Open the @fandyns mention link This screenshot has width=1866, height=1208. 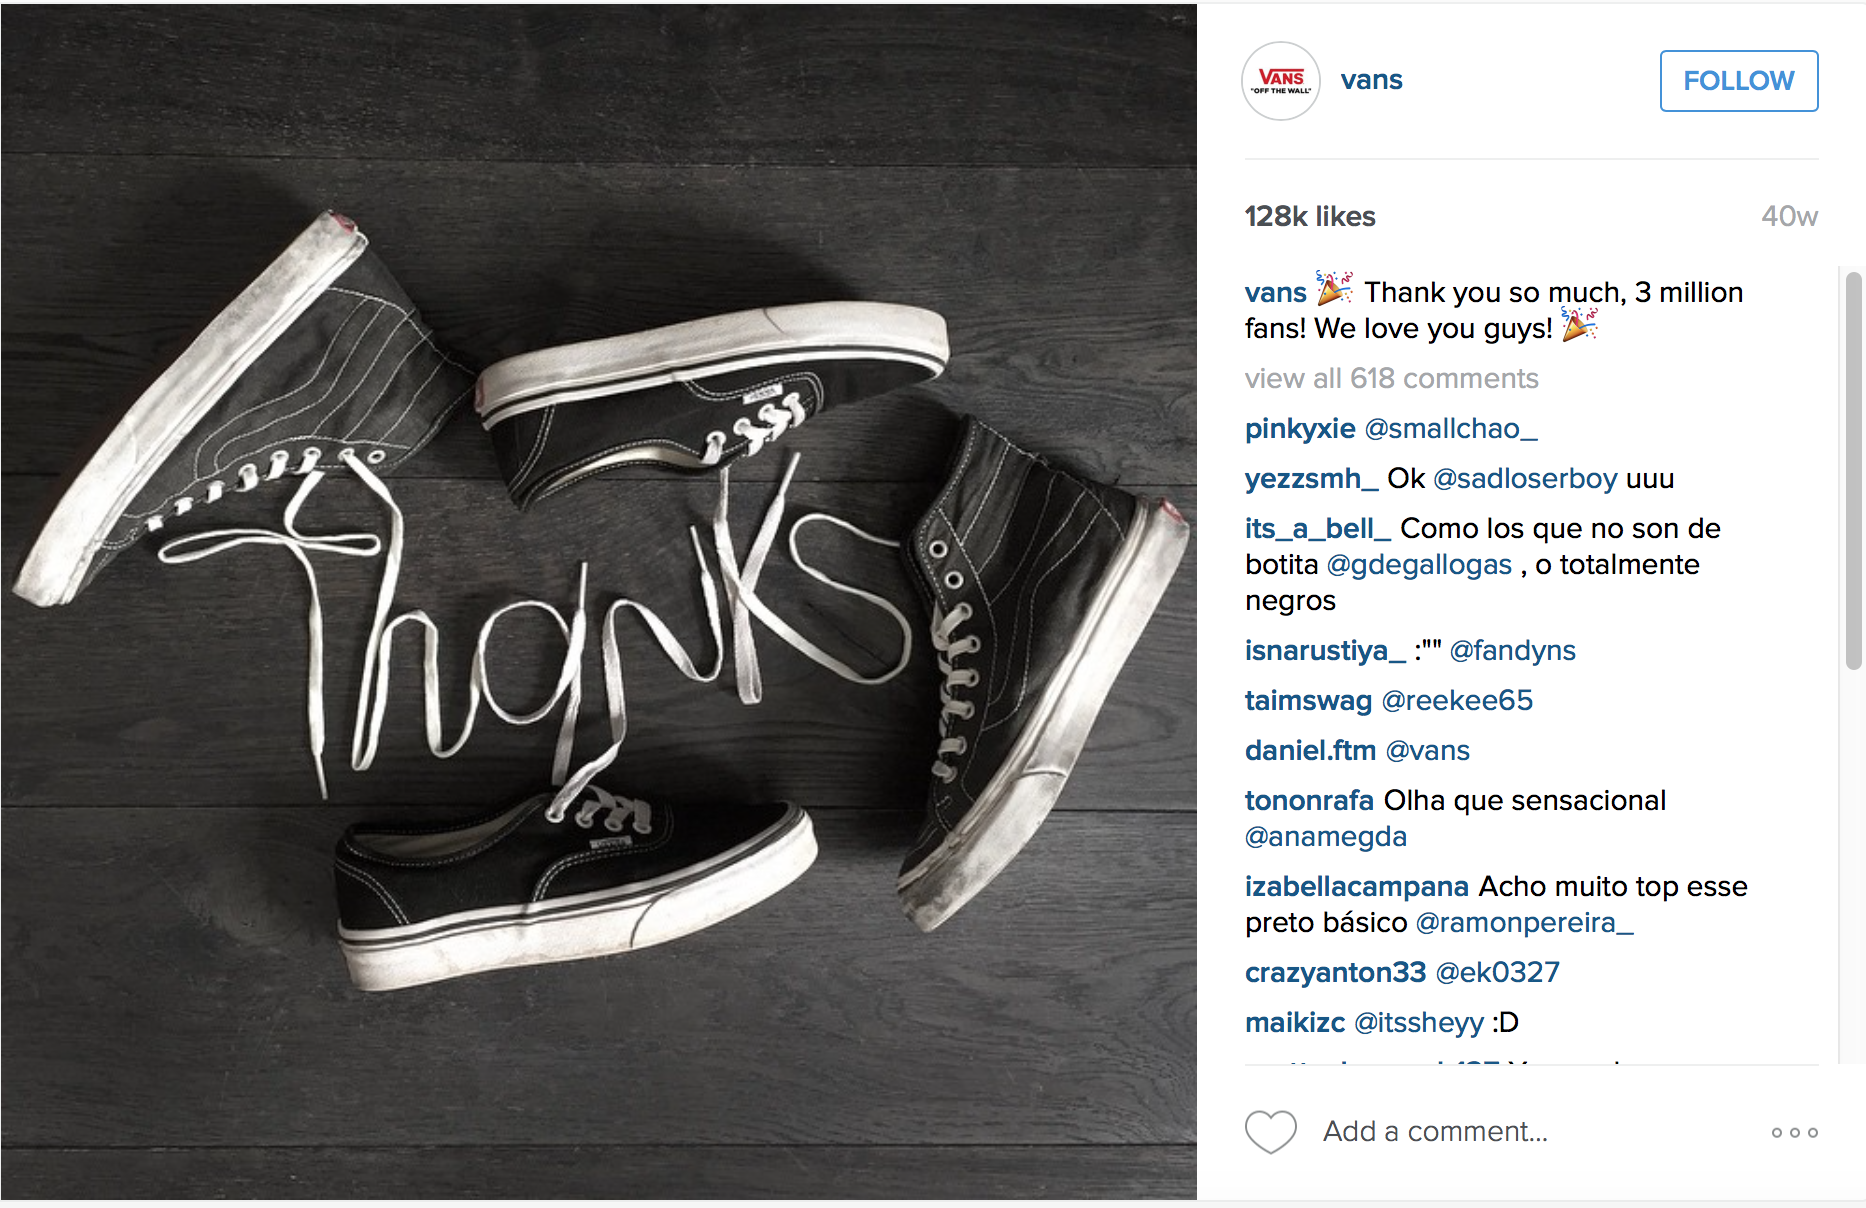[x=1512, y=651]
